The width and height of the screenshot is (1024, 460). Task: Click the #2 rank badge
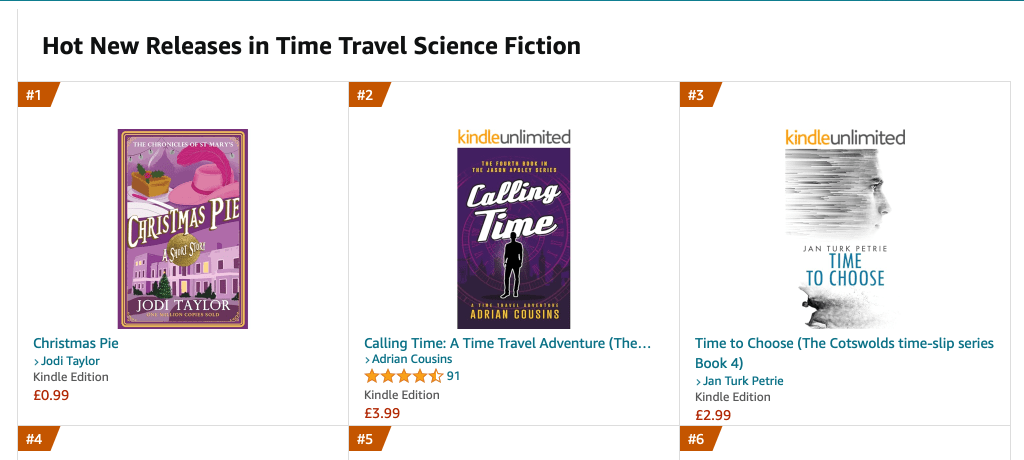point(367,95)
